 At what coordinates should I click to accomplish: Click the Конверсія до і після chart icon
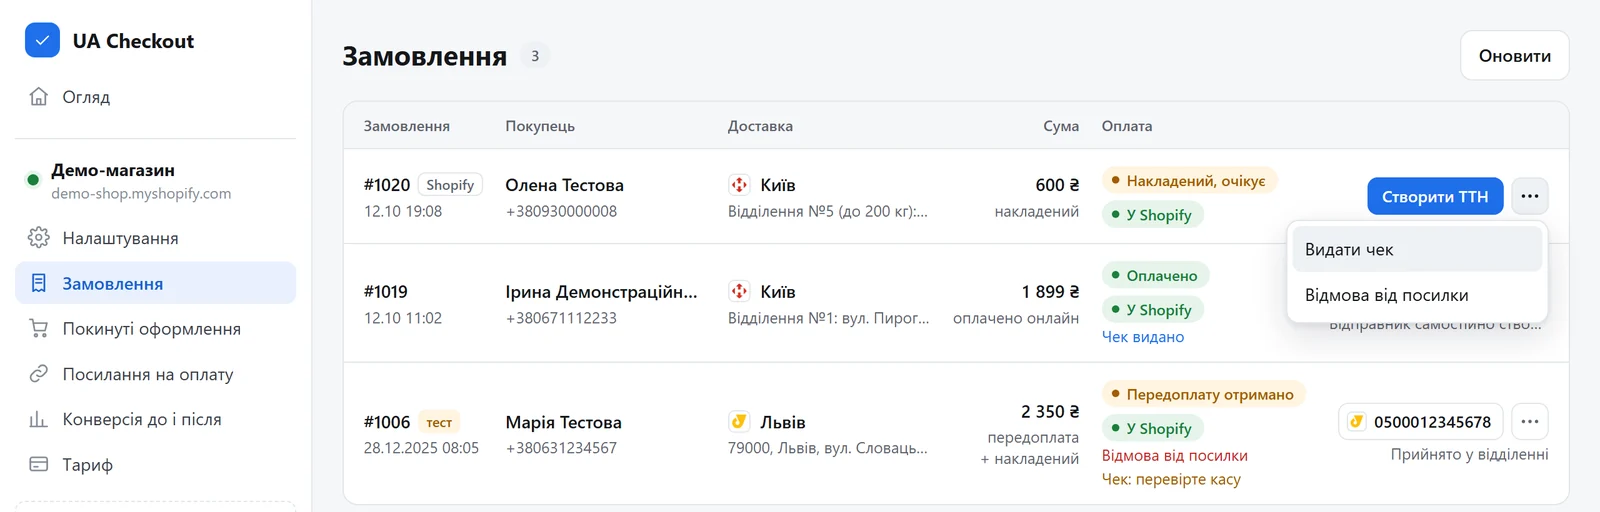[x=39, y=419]
